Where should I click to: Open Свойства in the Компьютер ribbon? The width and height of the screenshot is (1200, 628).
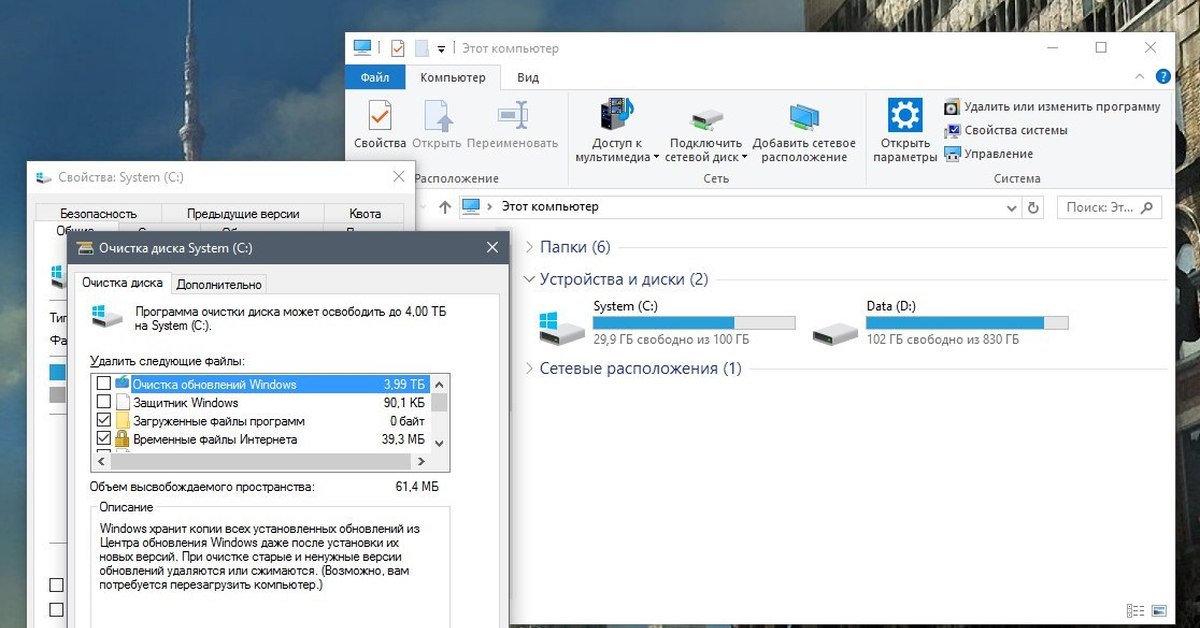pos(380,125)
